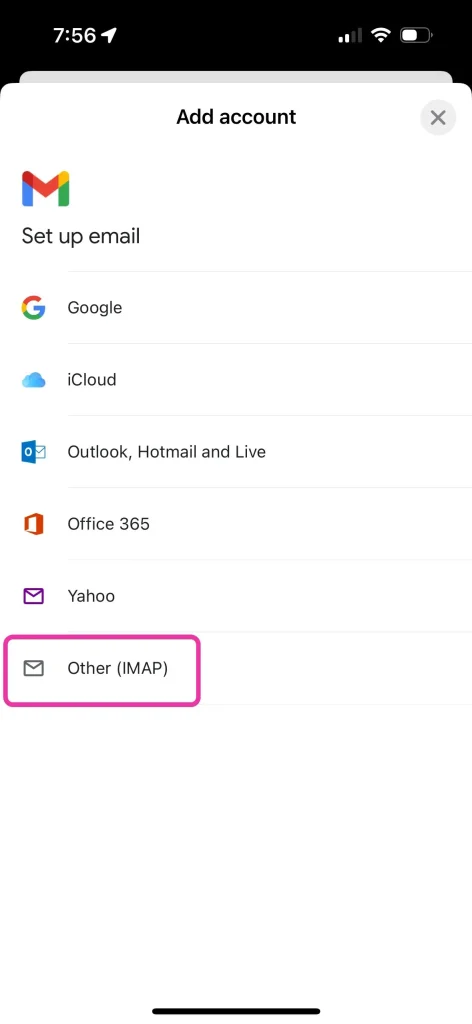Tap the Gmail logo icon

[x=46, y=189]
